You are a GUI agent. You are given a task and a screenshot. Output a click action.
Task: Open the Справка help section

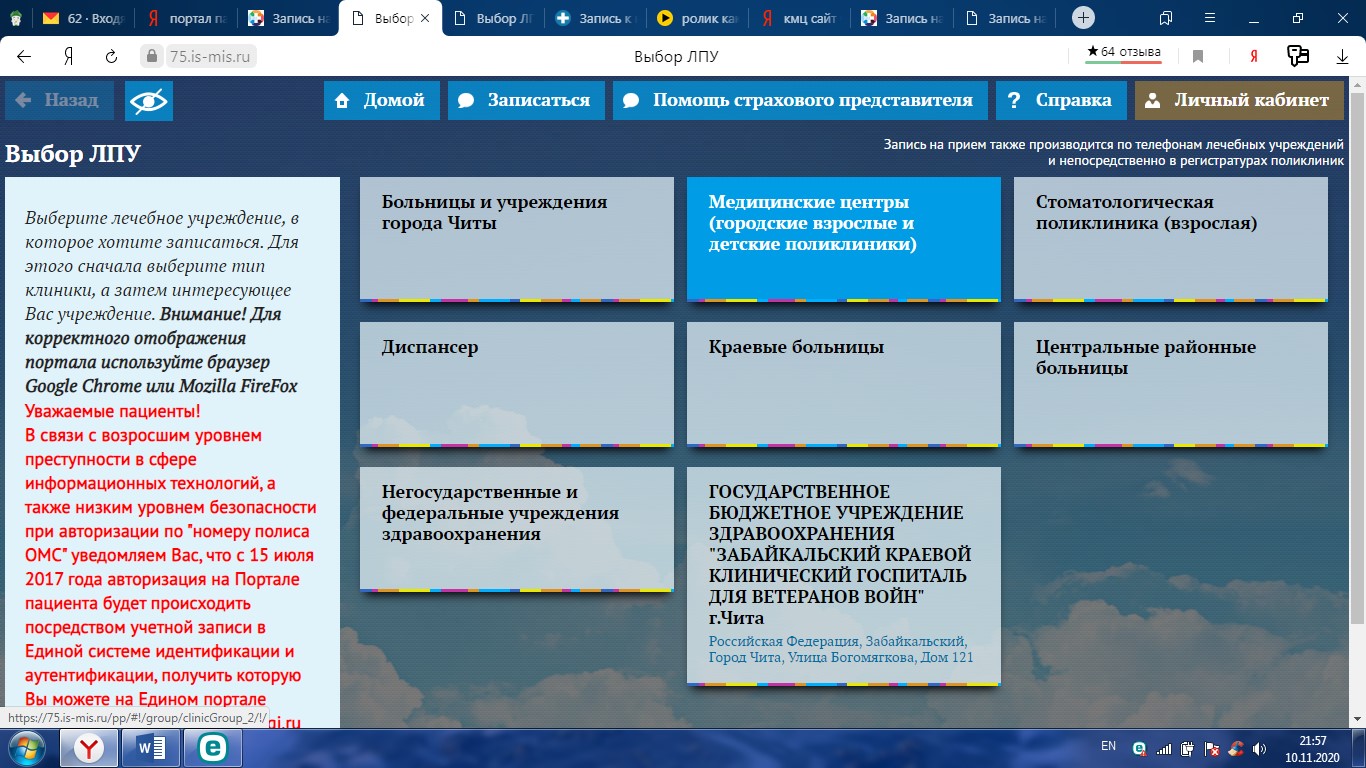click(1060, 100)
